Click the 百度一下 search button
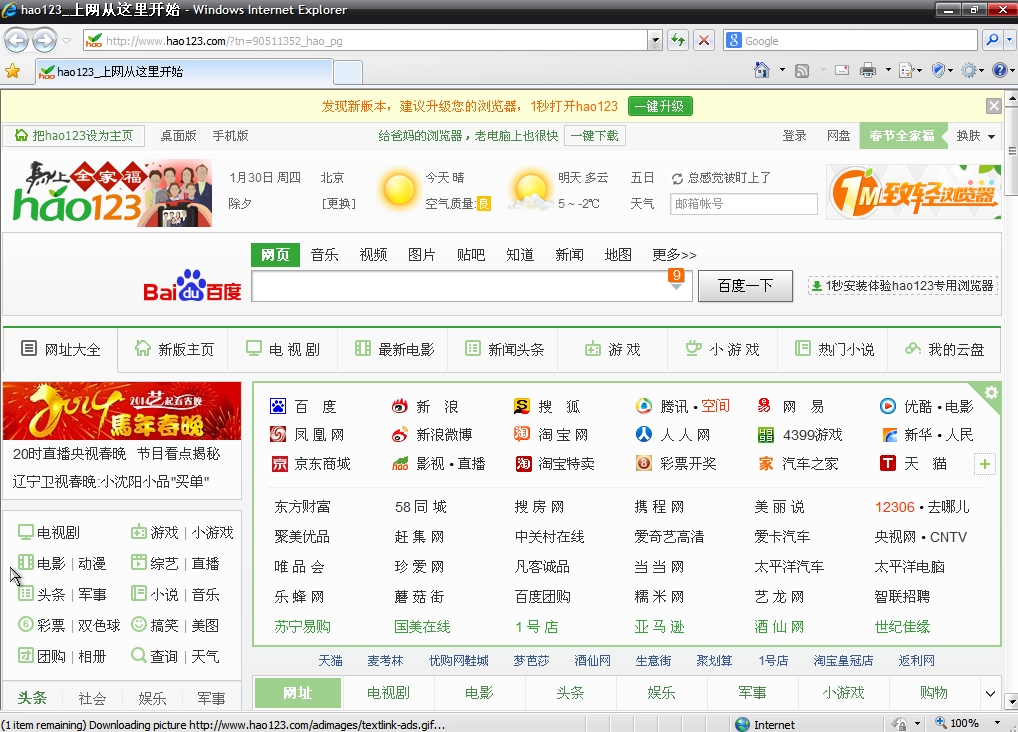The image size is (1018, 732). click(x=745, y=286)
